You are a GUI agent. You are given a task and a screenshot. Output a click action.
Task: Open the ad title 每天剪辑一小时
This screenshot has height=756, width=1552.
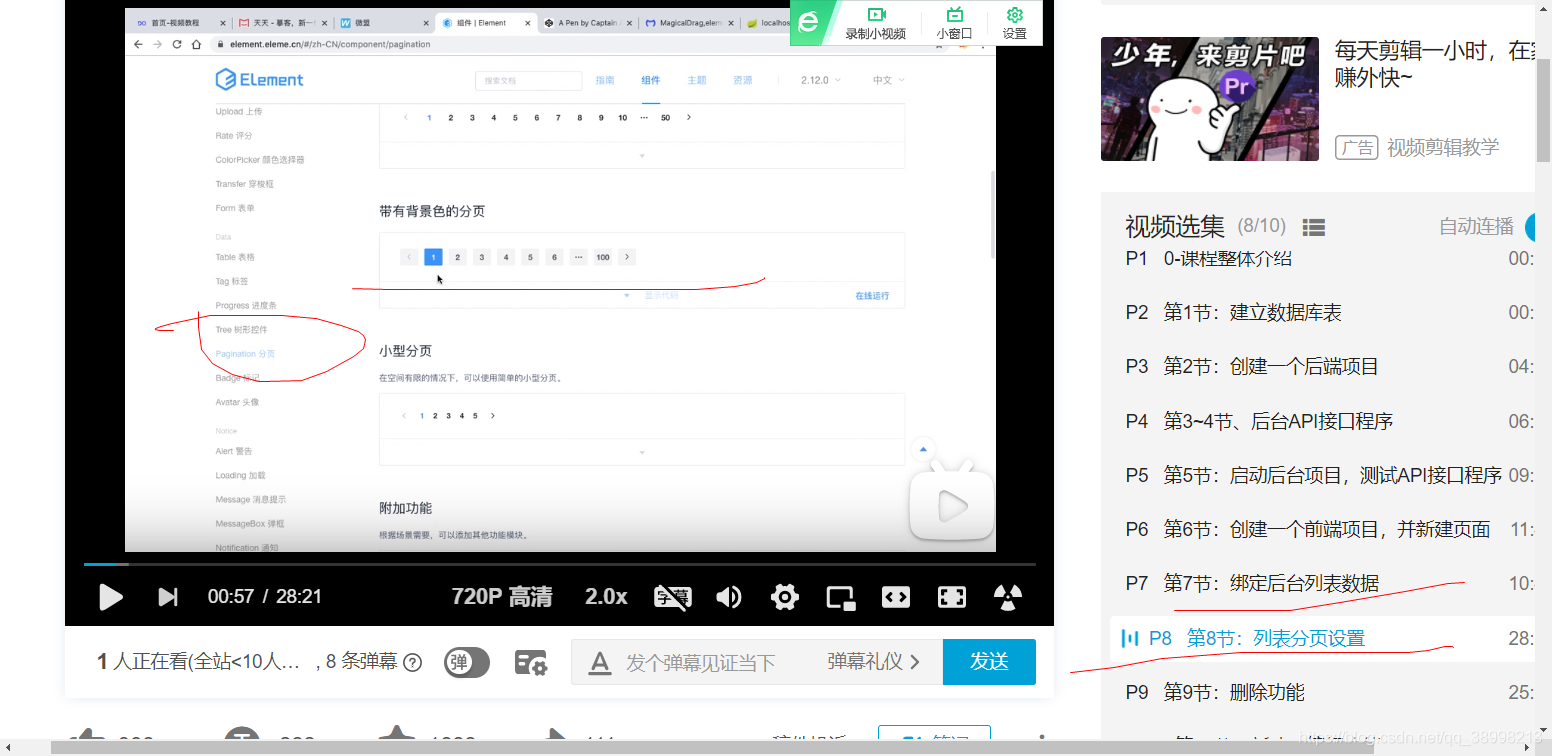point(1434,63)
